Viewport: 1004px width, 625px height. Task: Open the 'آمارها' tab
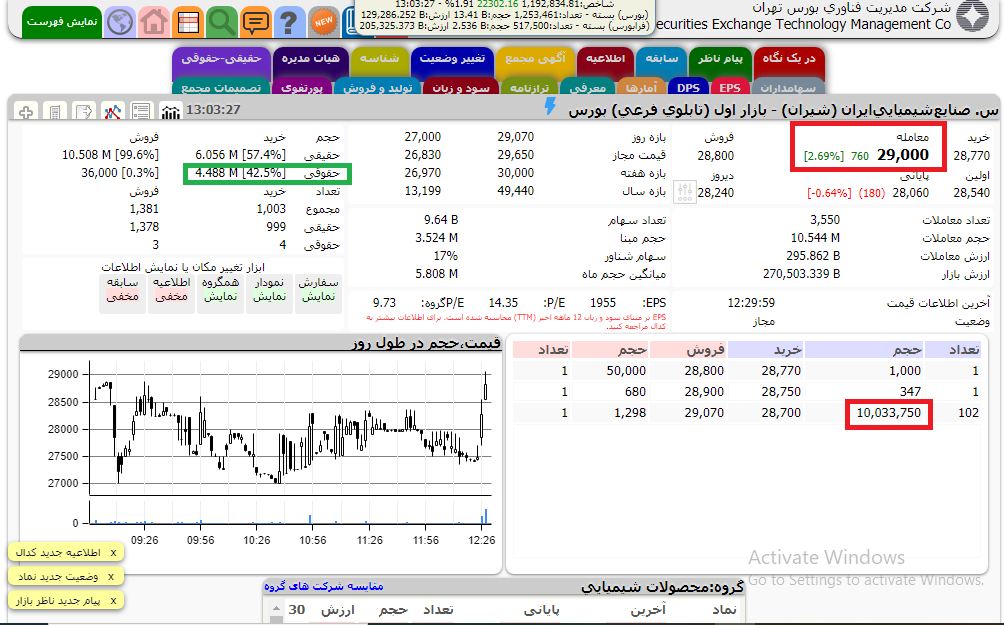coord(641,88)
